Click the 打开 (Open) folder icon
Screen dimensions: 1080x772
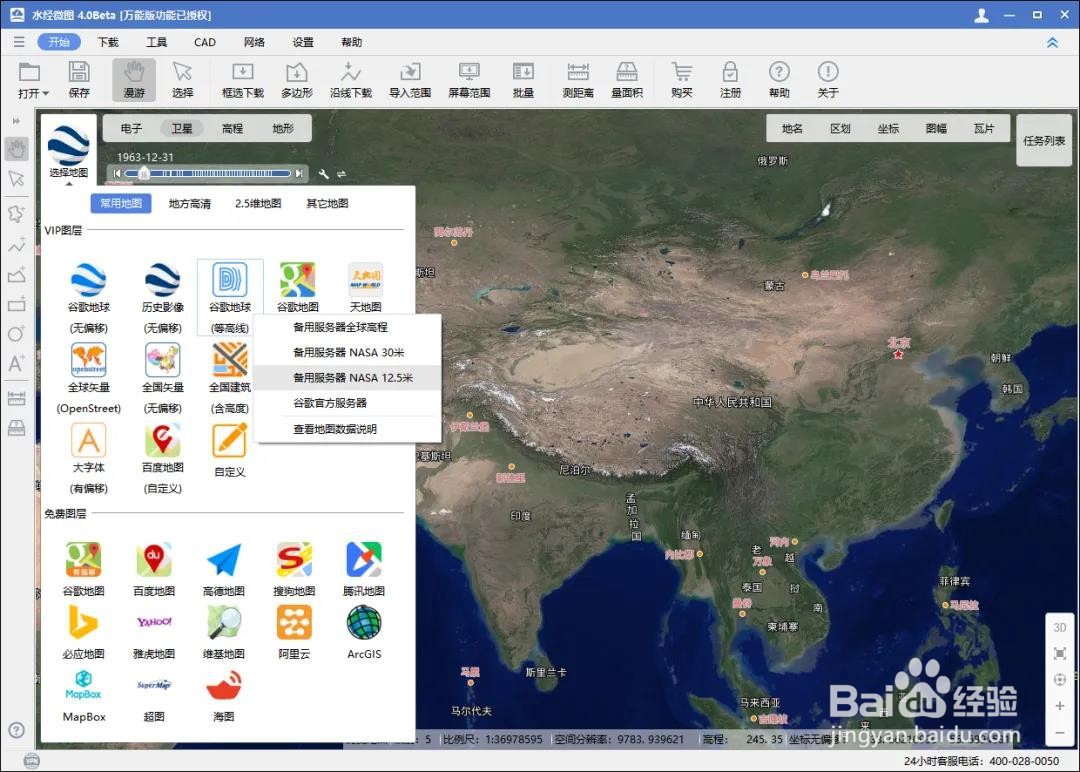[x=29, y=72]
